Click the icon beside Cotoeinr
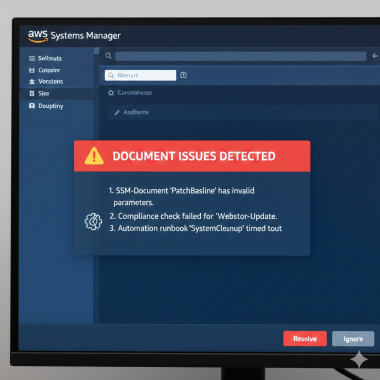 tap(32, 70)
